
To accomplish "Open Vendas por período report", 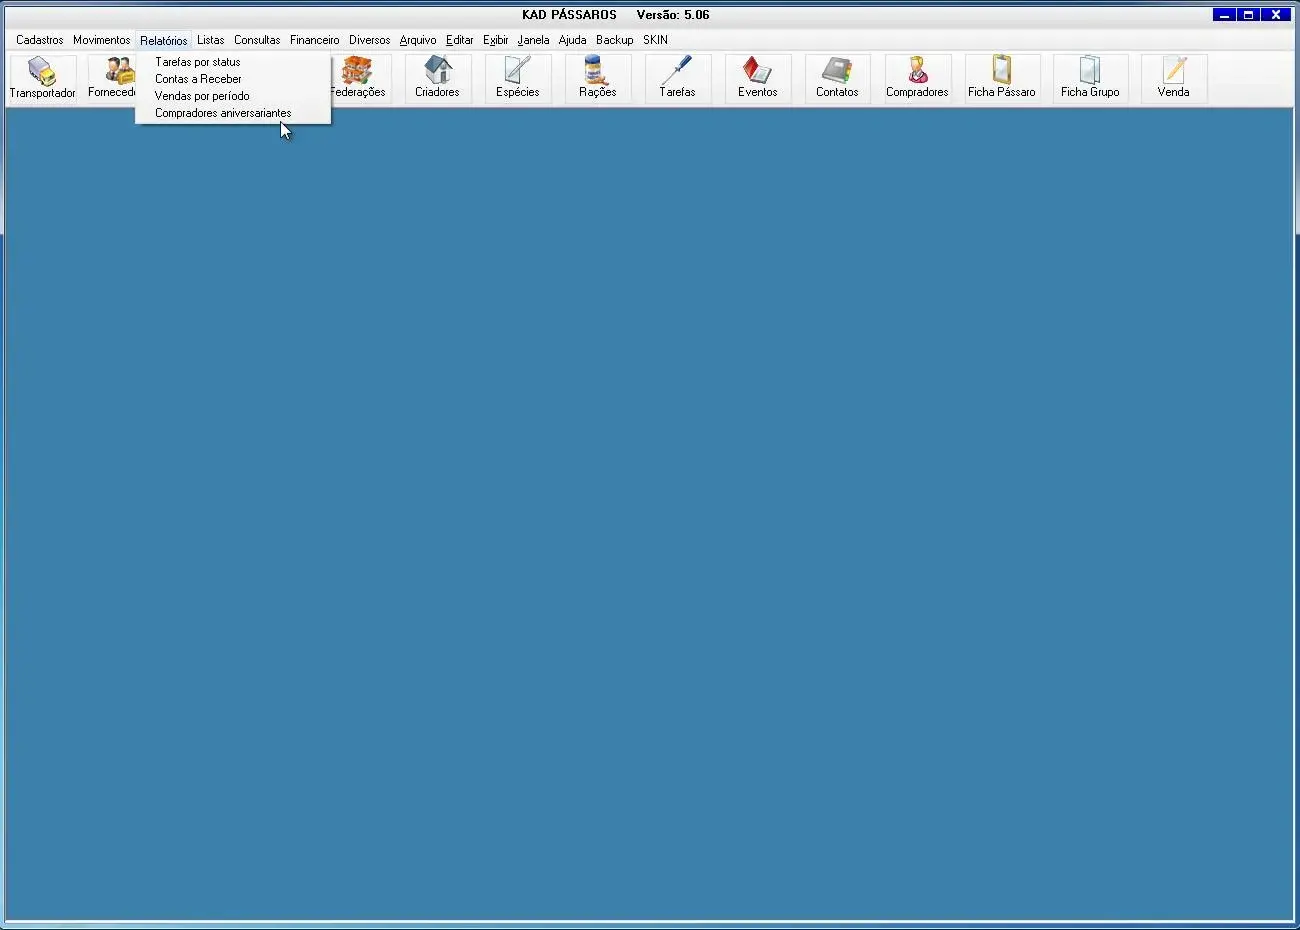I will click(x=202, y=96).
